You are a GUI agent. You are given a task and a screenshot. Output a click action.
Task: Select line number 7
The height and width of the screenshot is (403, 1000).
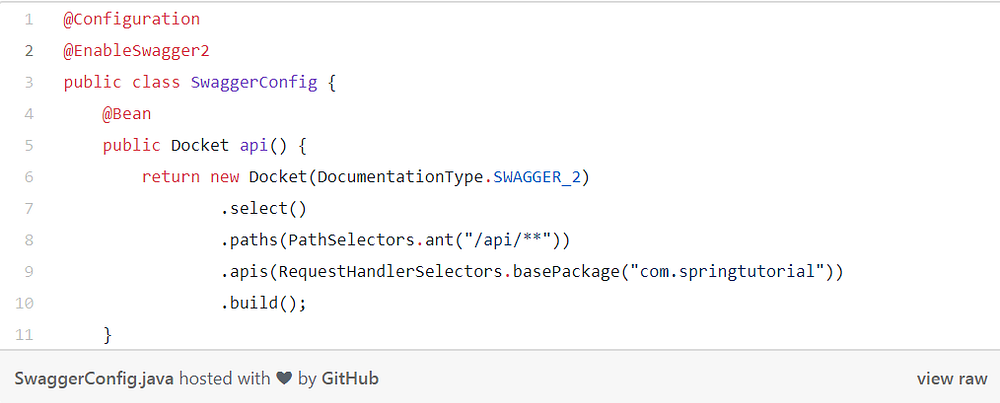pos(29,209)
